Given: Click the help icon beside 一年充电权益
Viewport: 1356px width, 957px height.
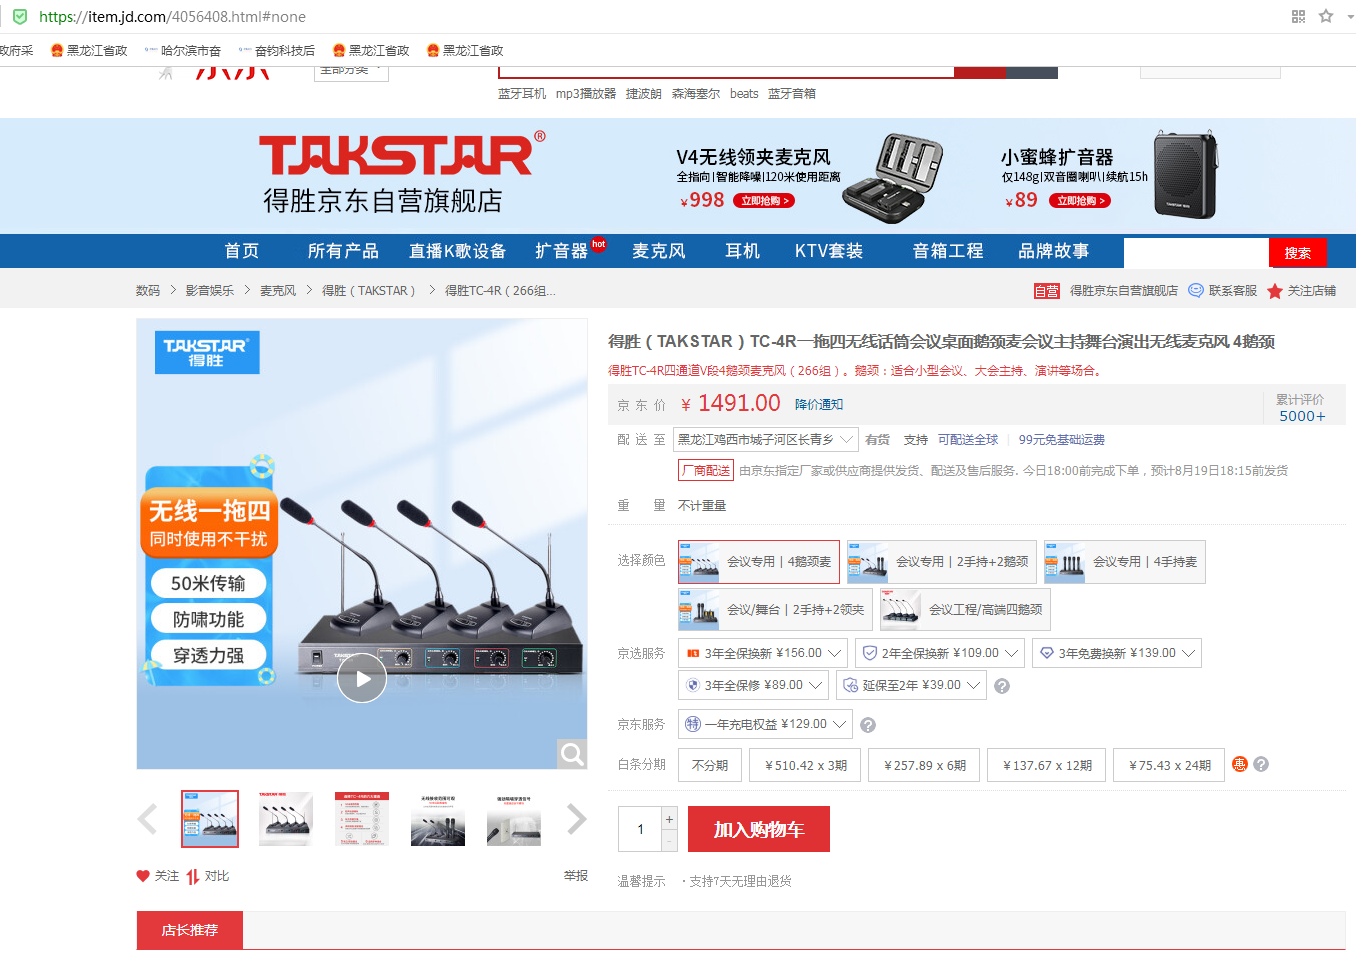Looking at the screenshot, I should (868, 725).
